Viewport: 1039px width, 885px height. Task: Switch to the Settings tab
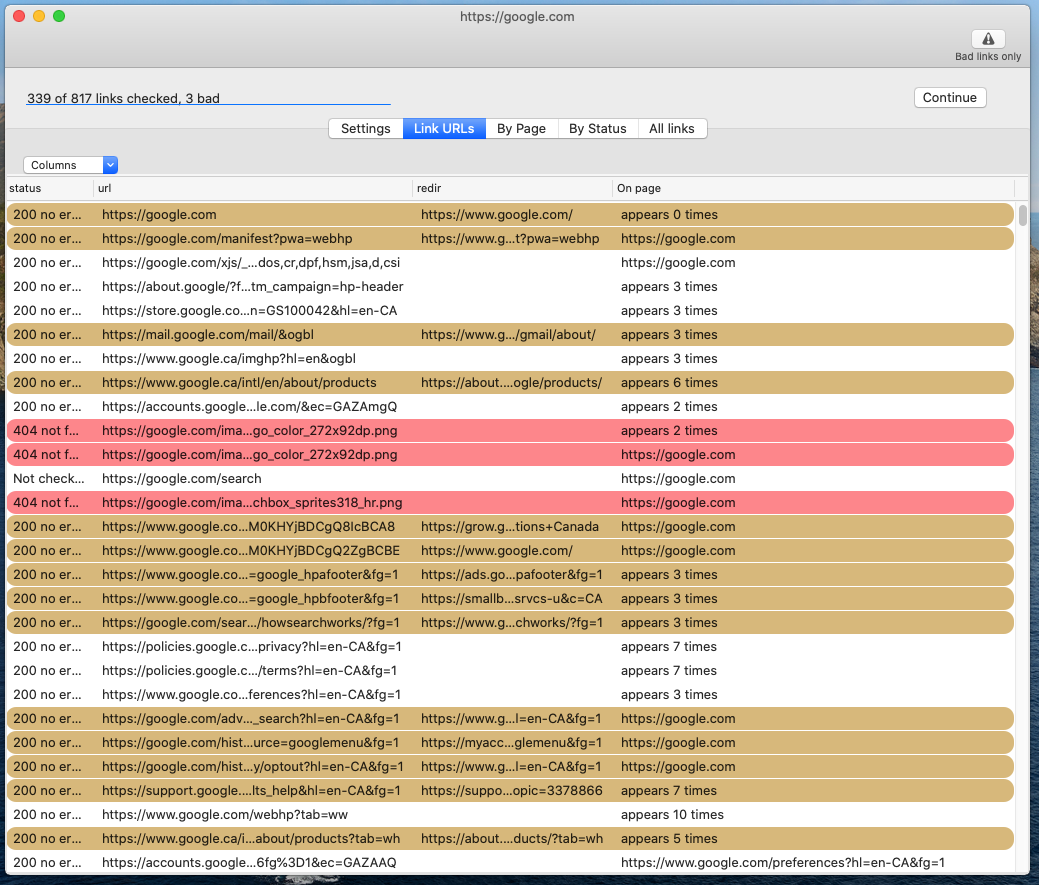tap(366, 129)
